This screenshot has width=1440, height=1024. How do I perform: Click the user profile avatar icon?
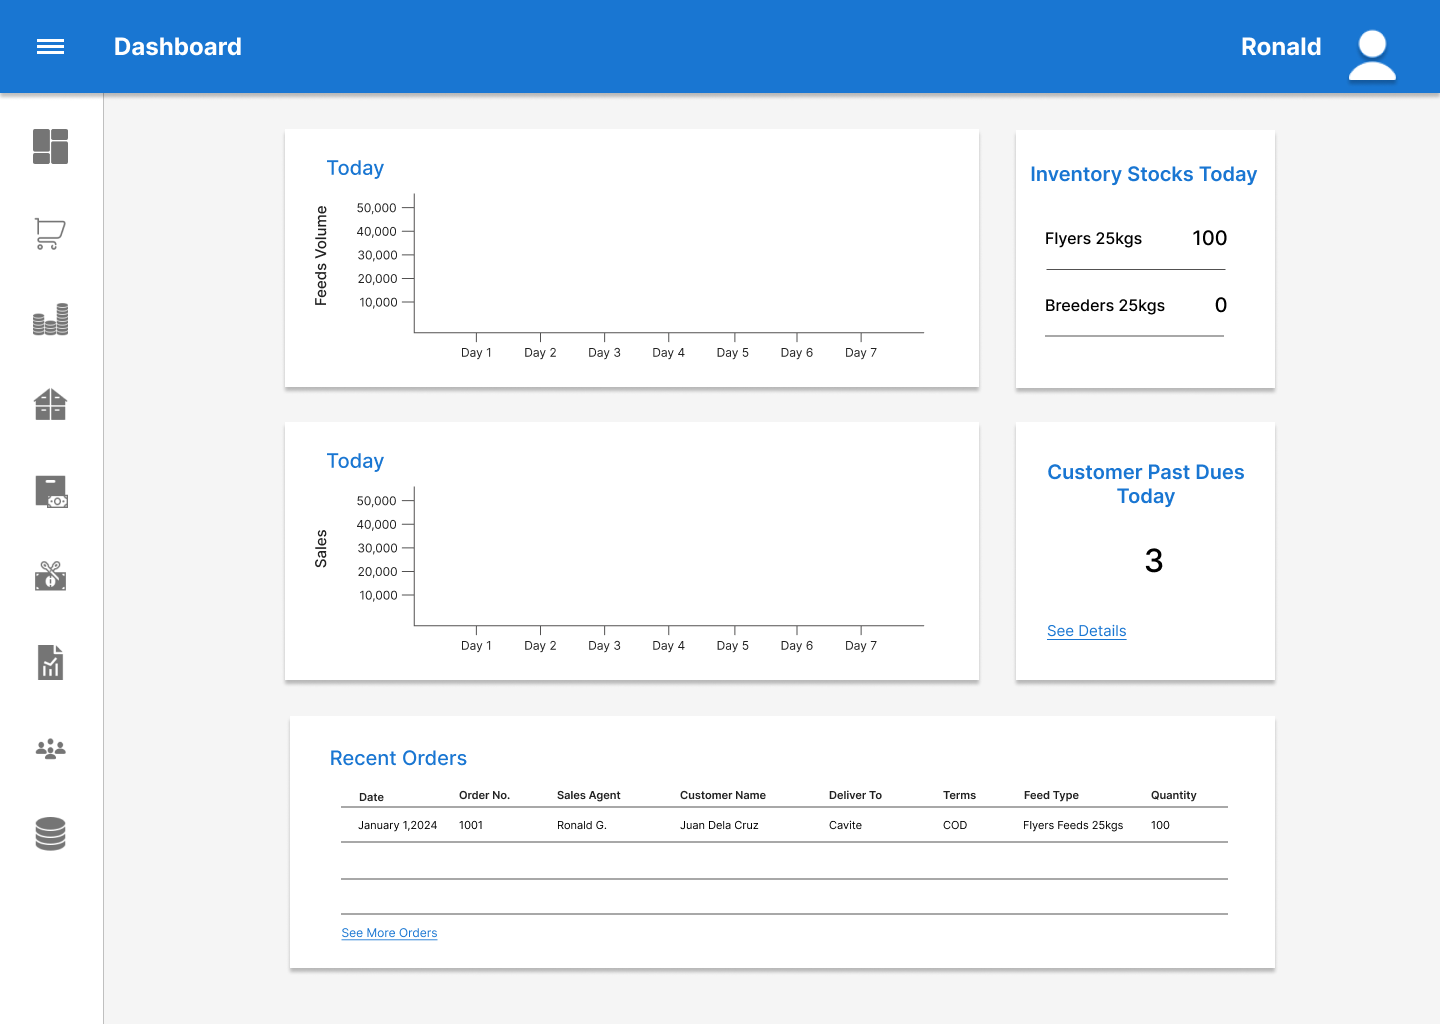(x=1372, y=54)
